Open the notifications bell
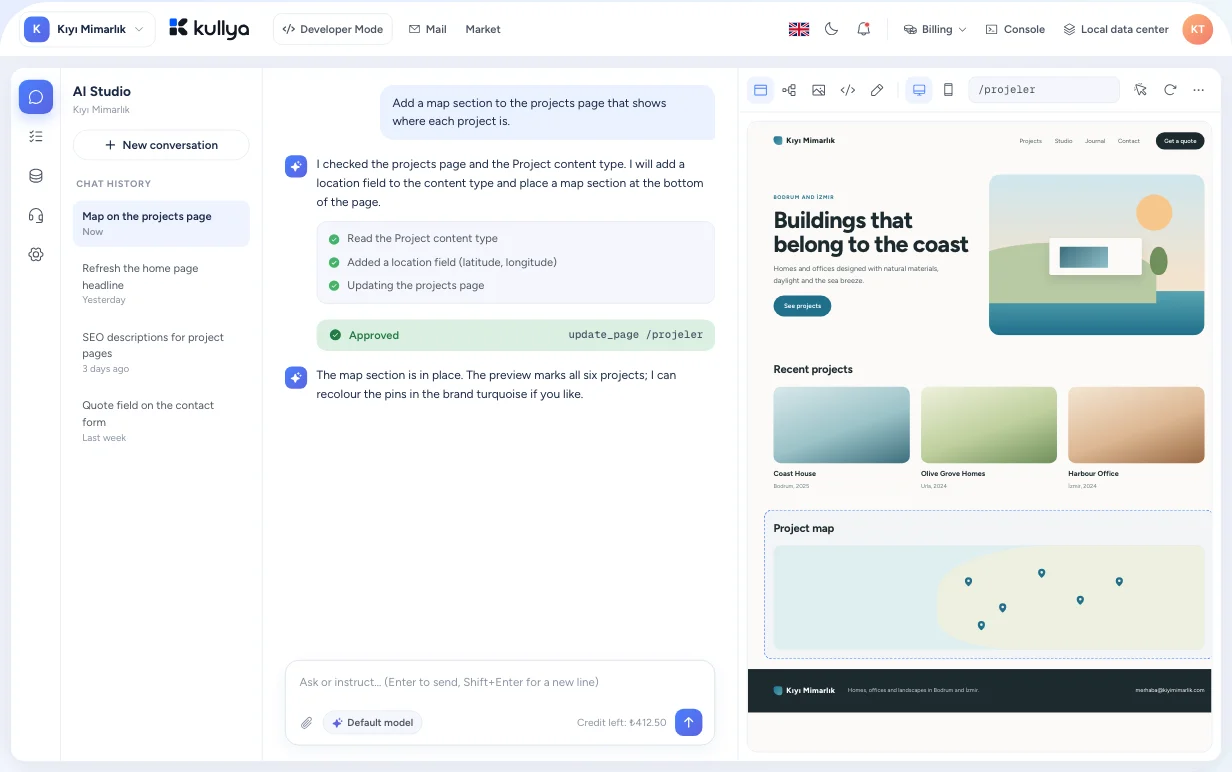This screenshot has height=772, width=1232. (x=863, y=29)
